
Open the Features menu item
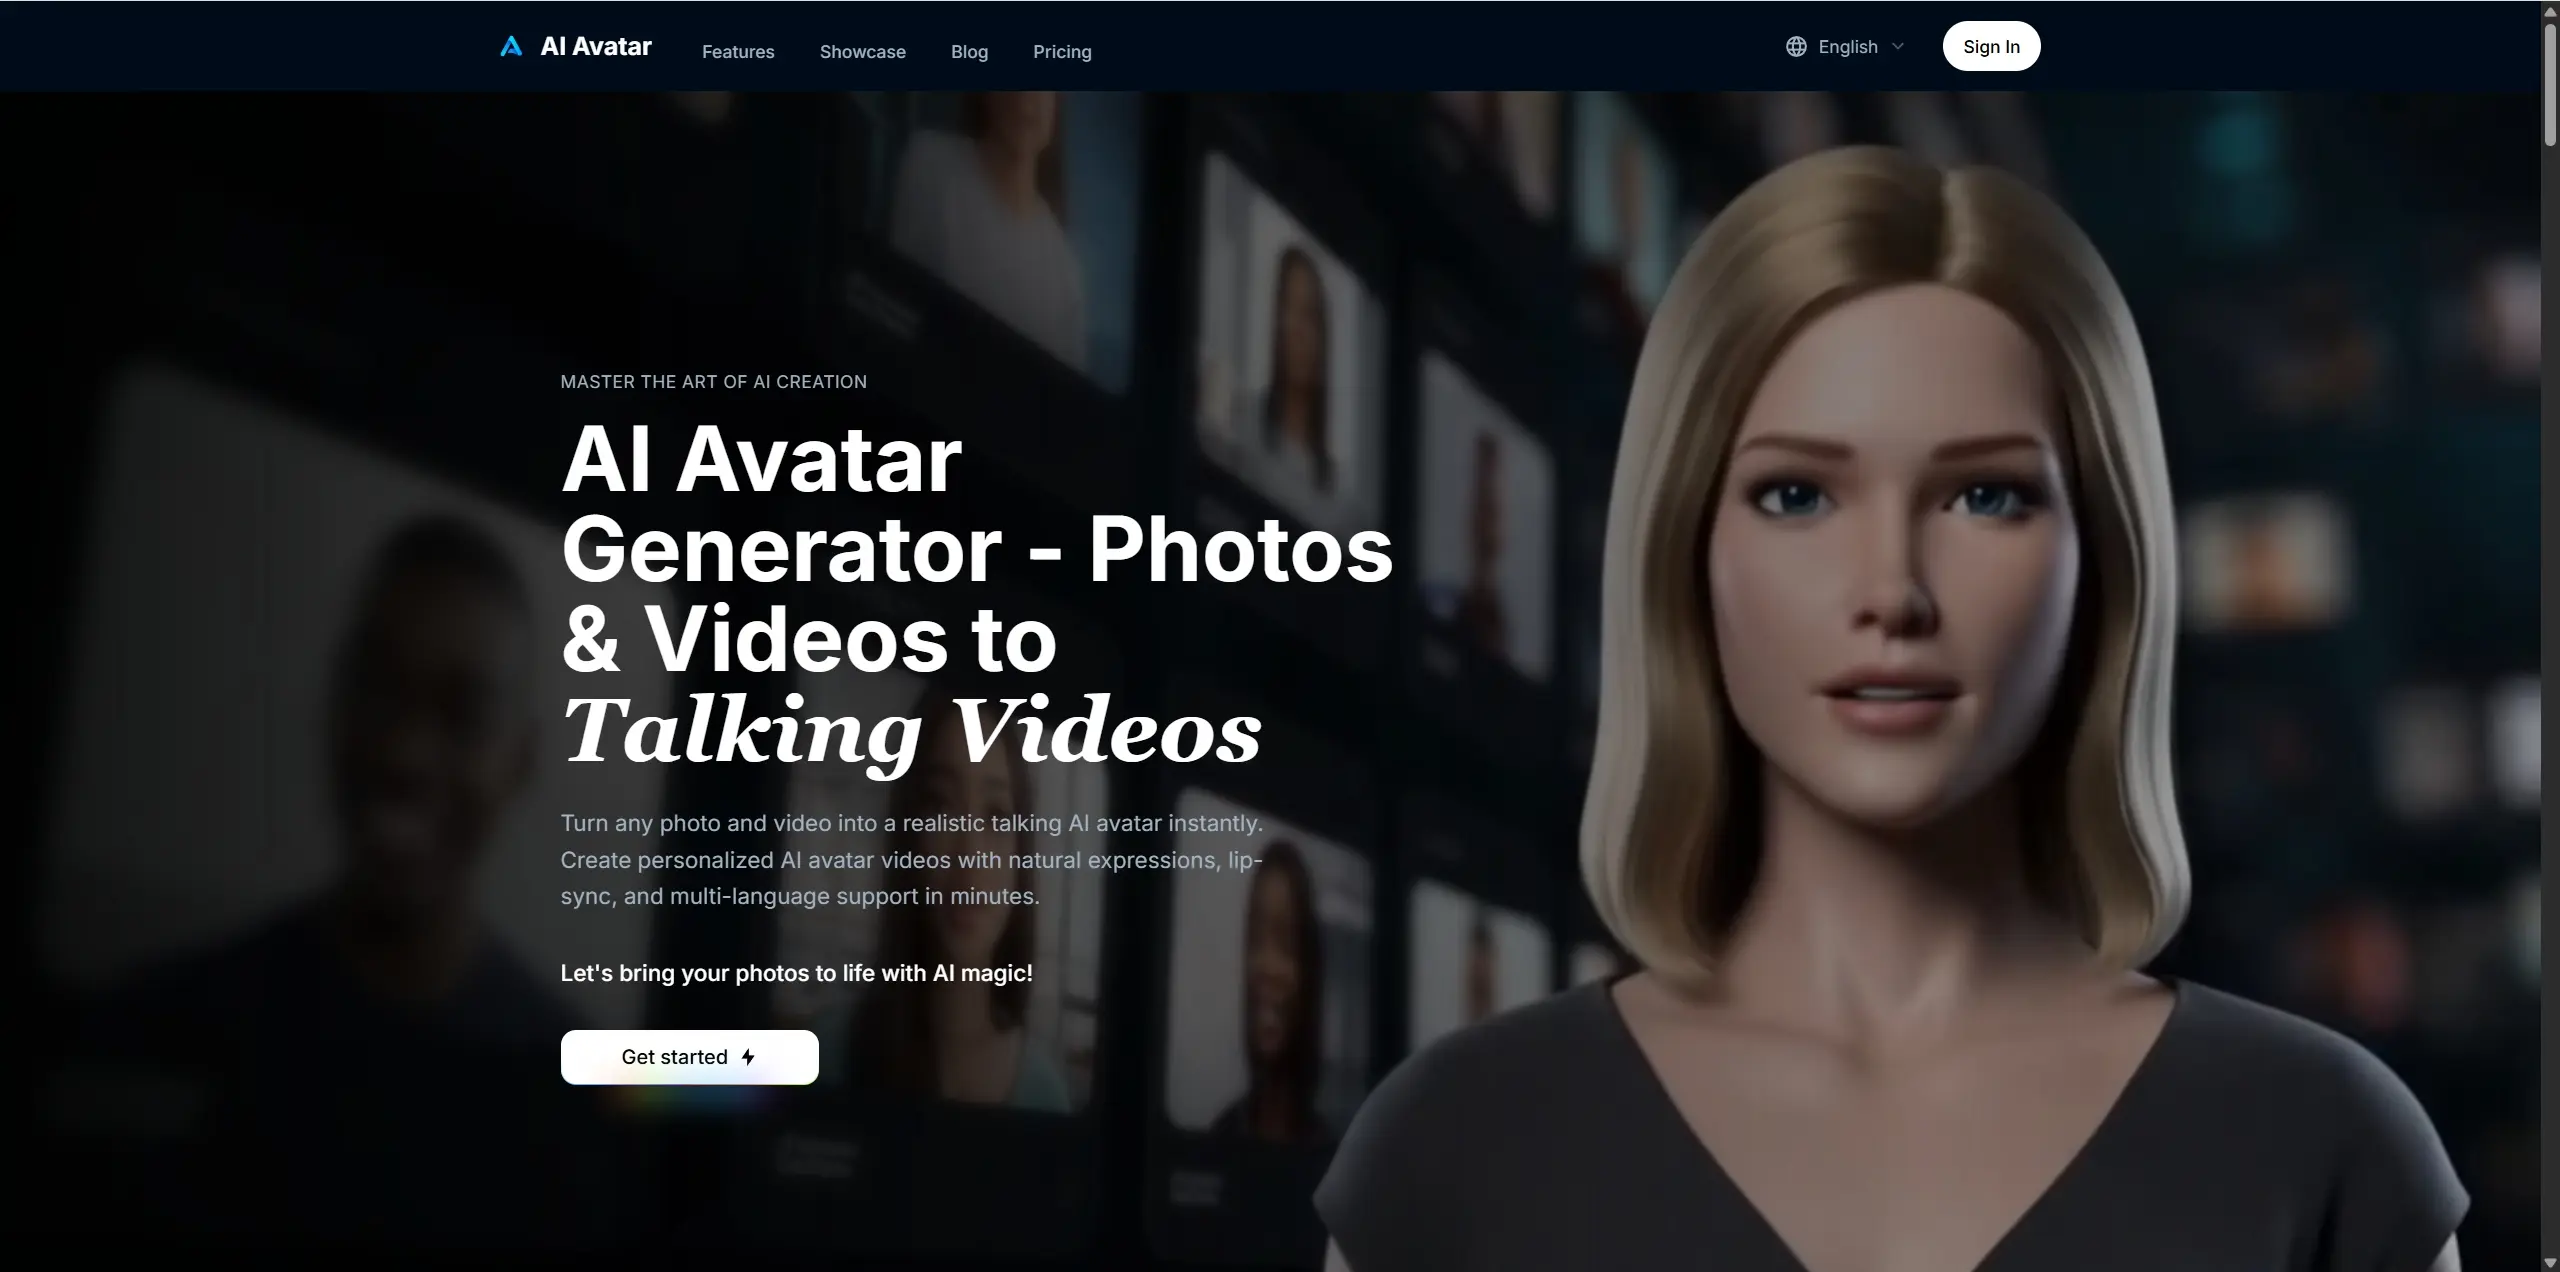click(738, 51)
